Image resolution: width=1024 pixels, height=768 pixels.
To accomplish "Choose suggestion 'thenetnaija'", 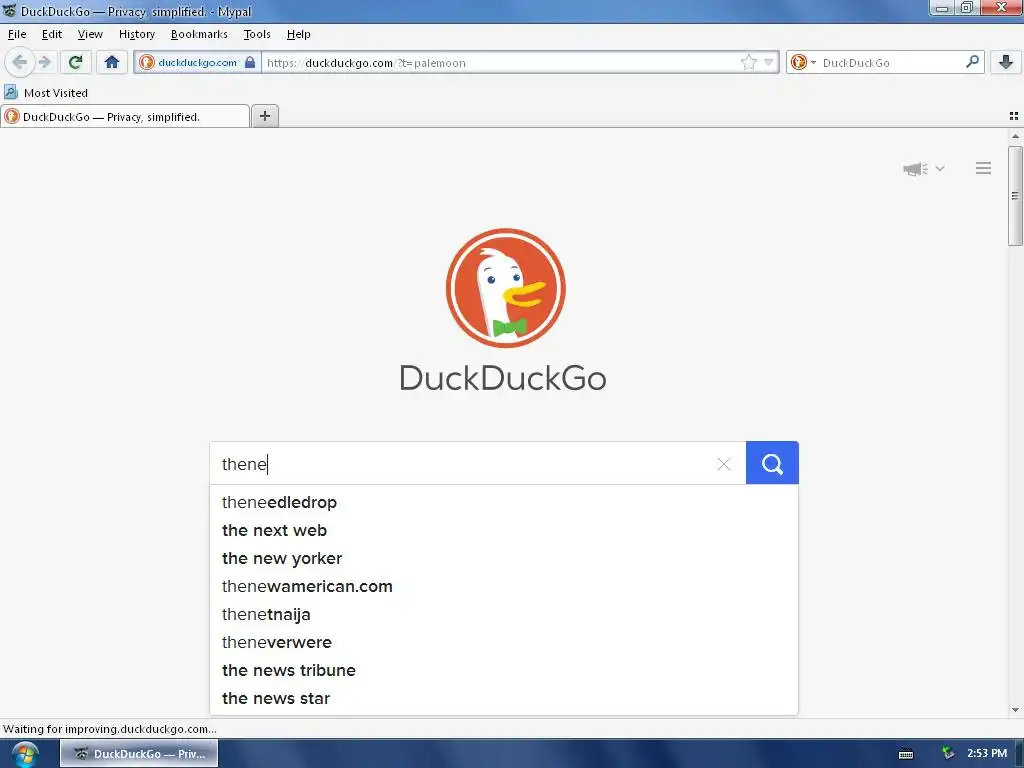I will pyautogui.click(x=504, y=615).
